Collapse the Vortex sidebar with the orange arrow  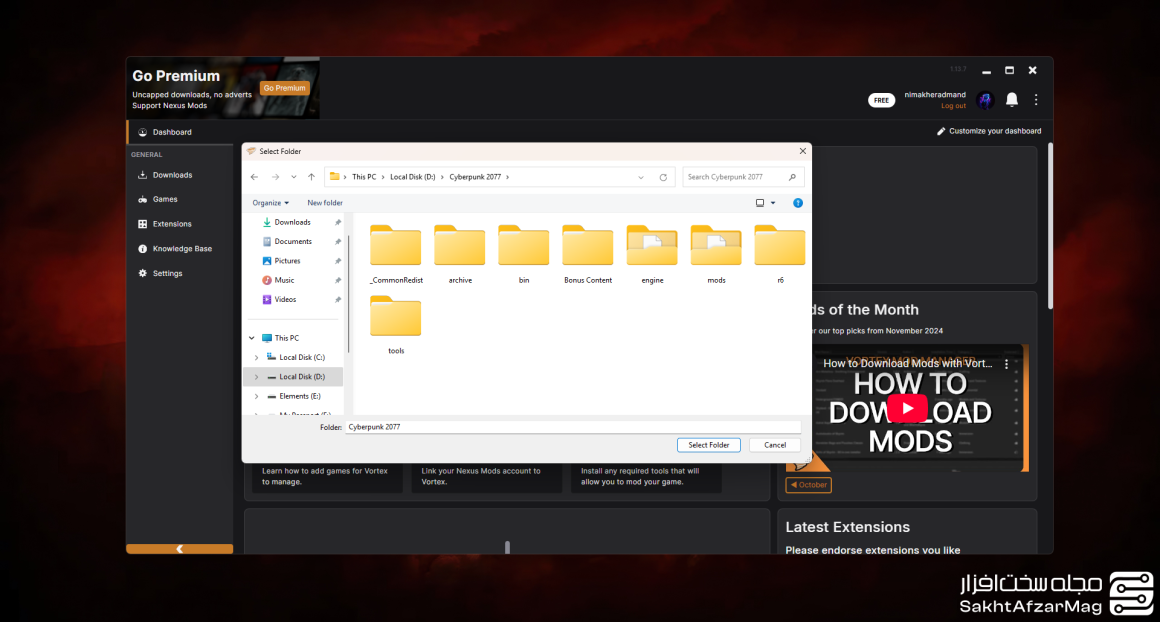pyautogui.click(x=180, y=549)
